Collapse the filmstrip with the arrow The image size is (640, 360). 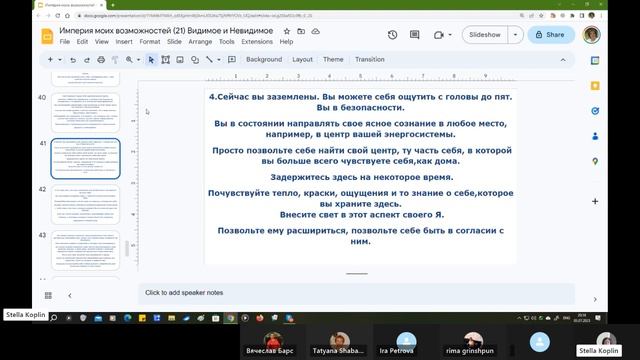70,295
